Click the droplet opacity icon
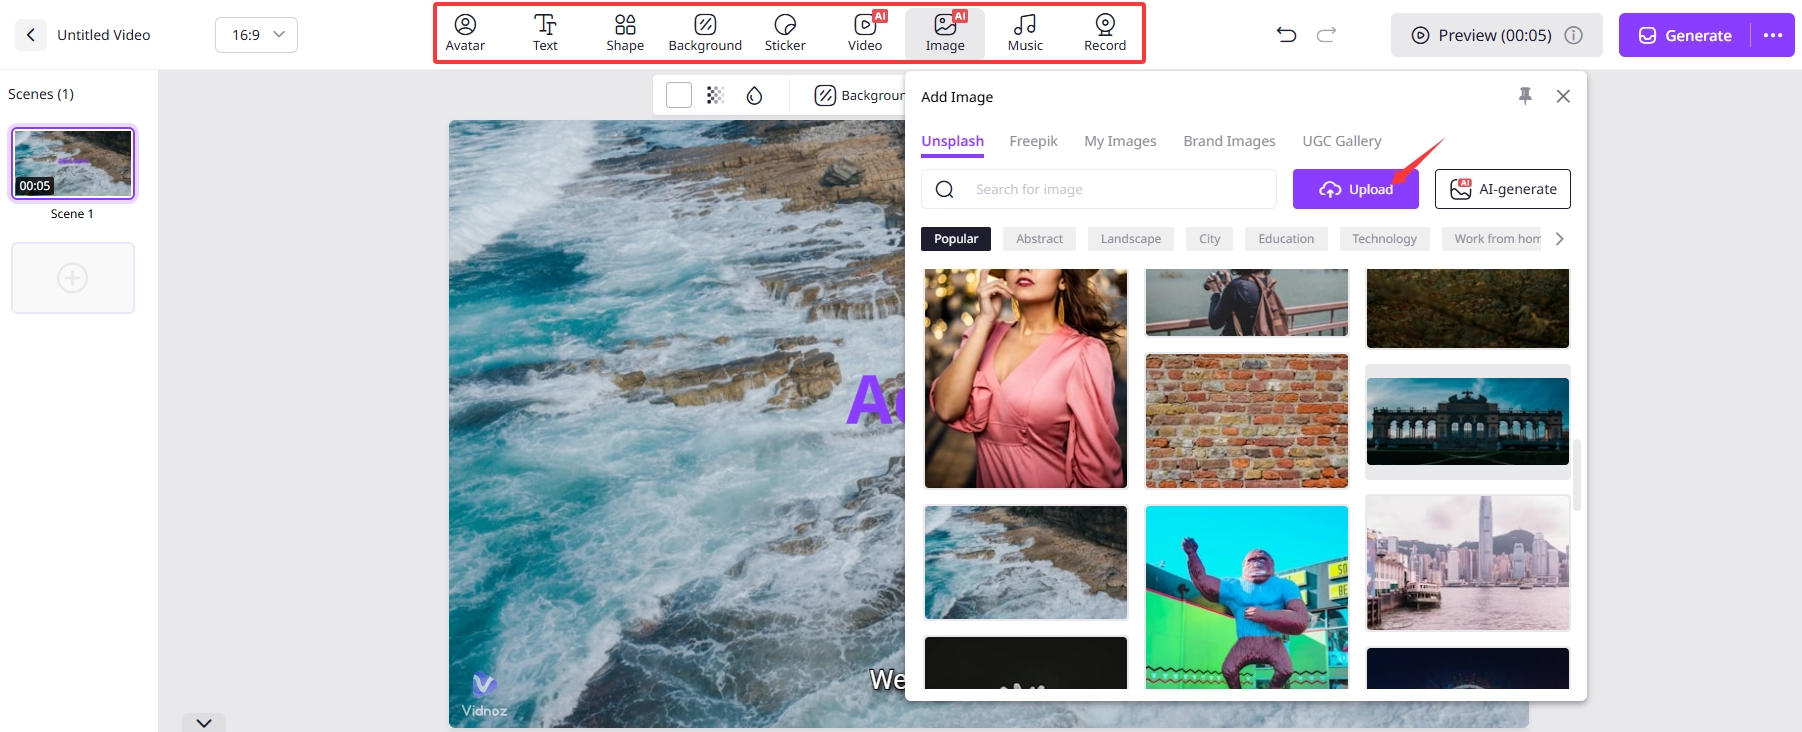The image size is (1802, 732). click(755, 95)
